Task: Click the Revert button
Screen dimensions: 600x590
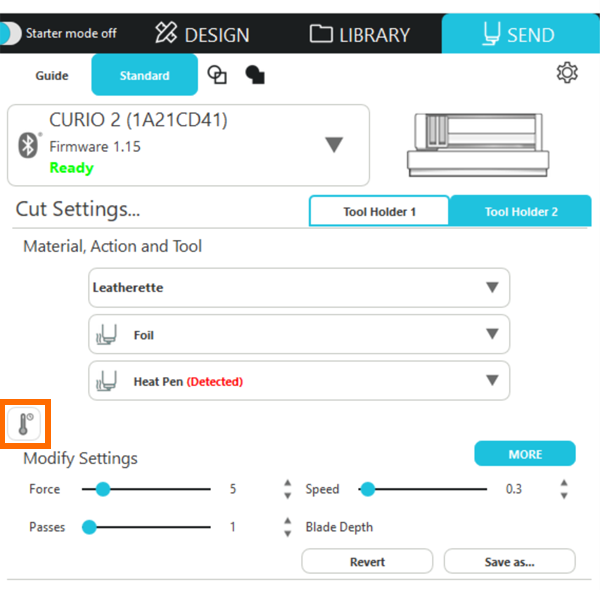Action: (367, 562)
